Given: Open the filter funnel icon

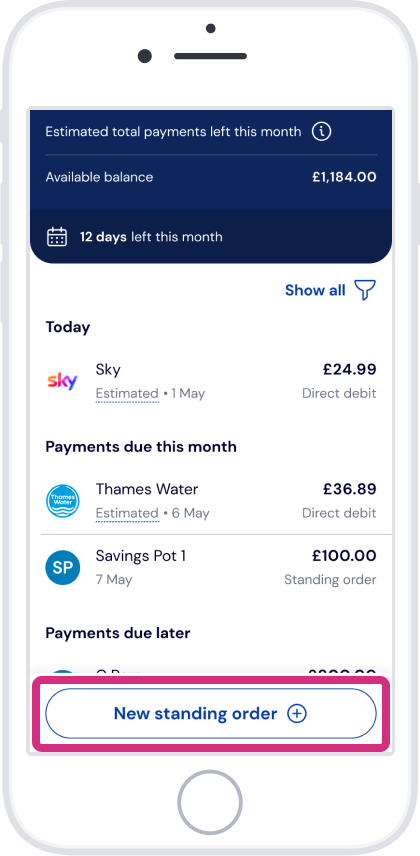Looking at the screenshot, I should coord(365,290).
